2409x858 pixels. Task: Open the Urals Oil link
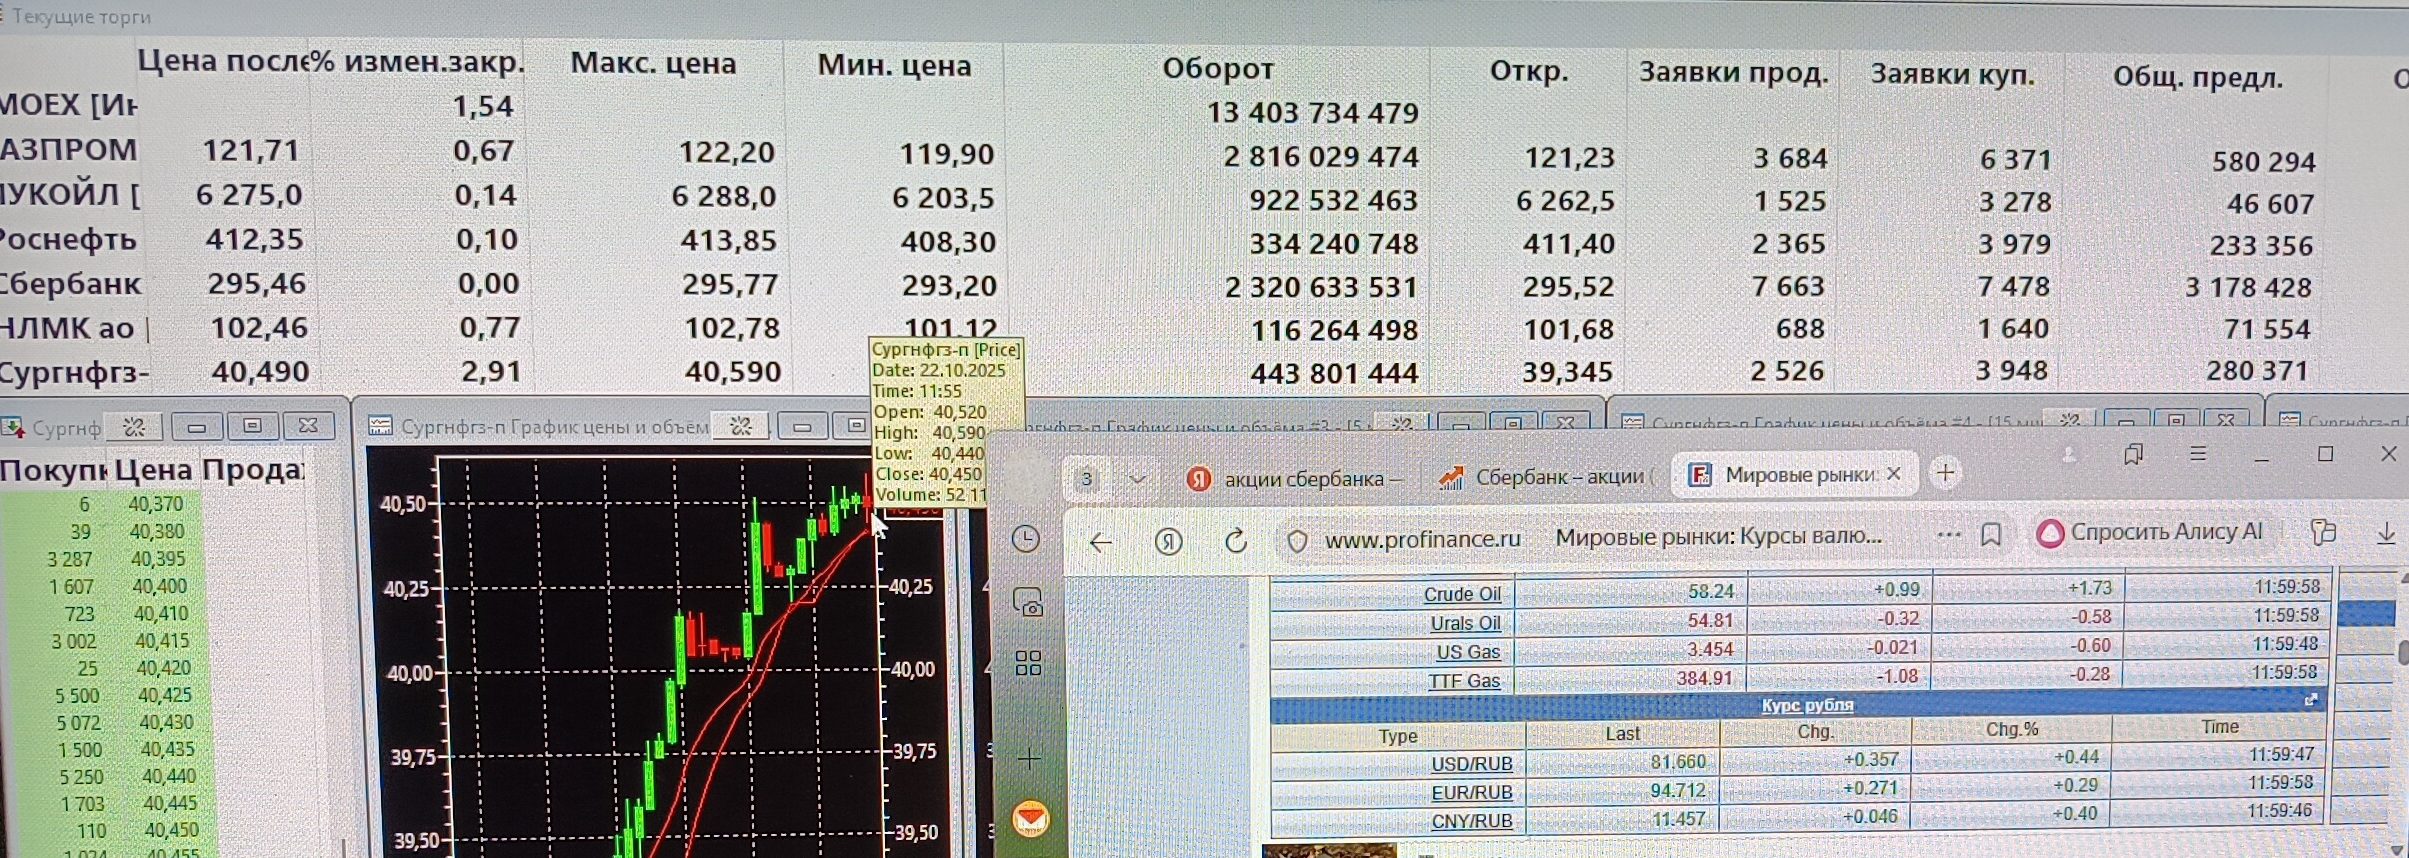tap(1465, 623)
